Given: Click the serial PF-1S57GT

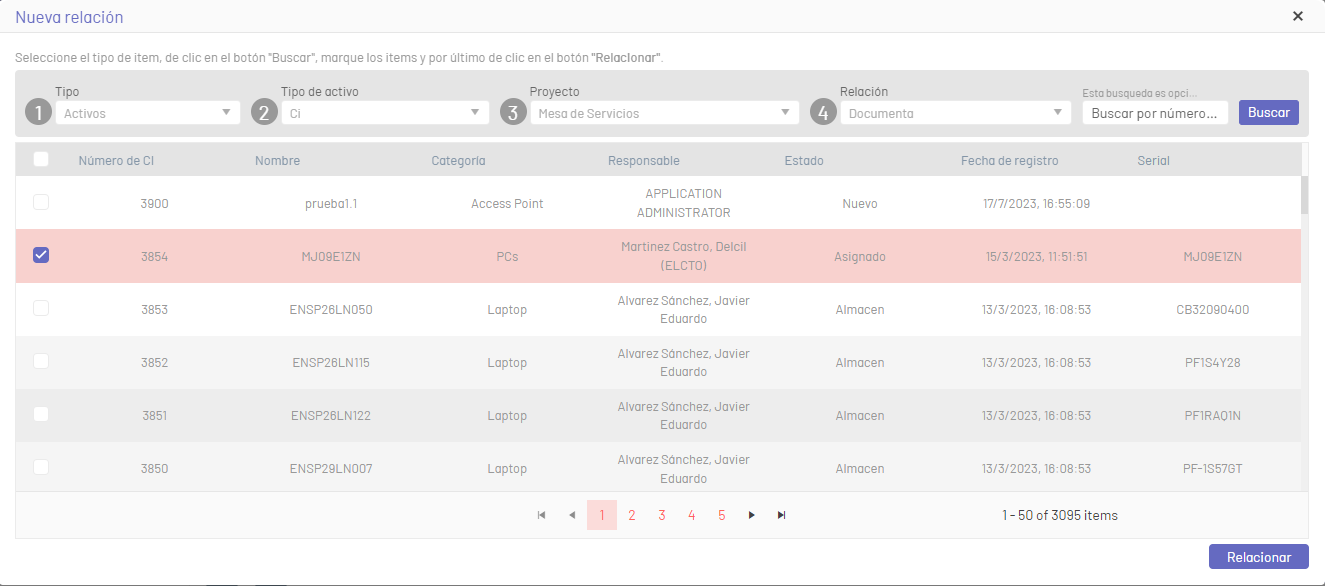Looking at the screenshot, I should (x=1213, y=468).
